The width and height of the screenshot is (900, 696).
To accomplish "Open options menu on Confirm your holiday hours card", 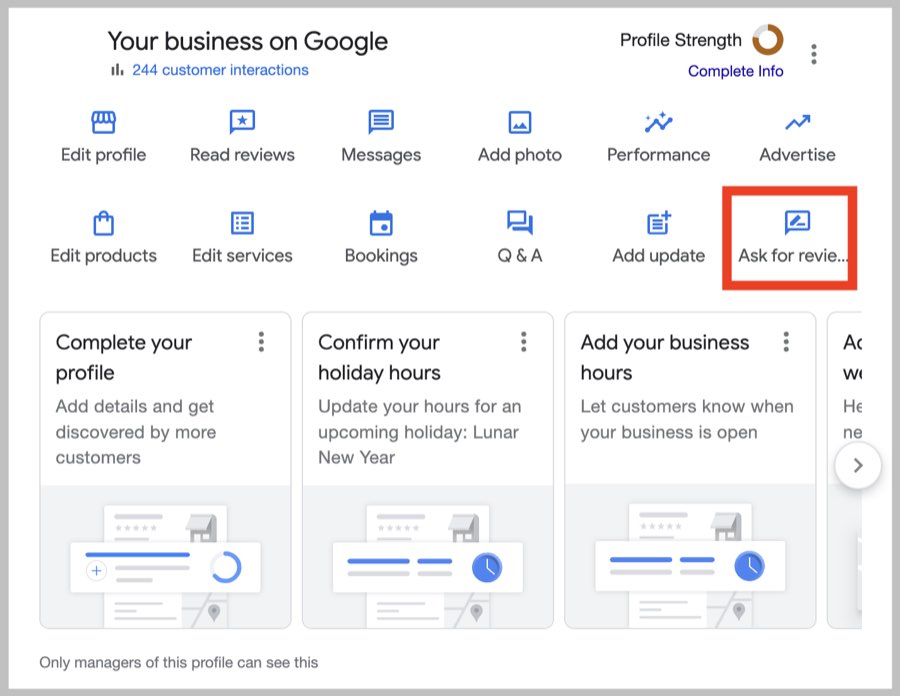I will pos(523,341).
